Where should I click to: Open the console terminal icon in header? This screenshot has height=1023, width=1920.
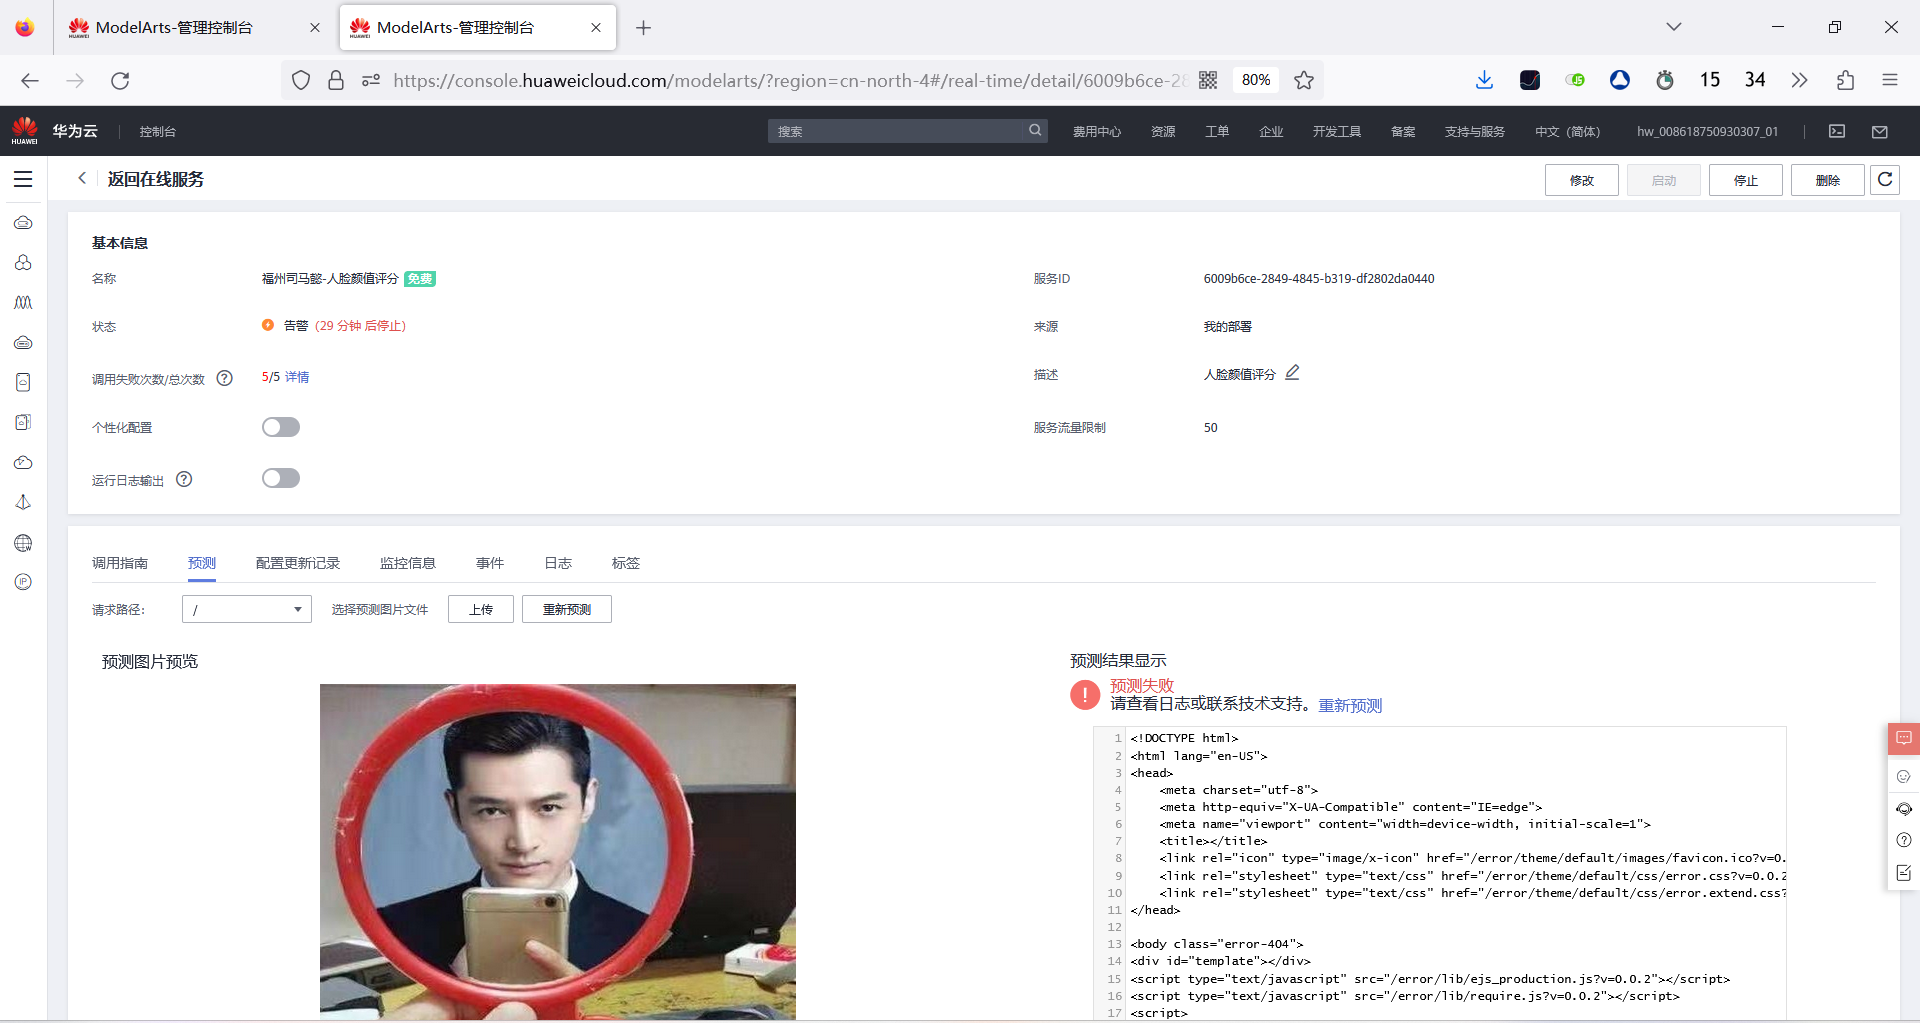coord(1836,131)
